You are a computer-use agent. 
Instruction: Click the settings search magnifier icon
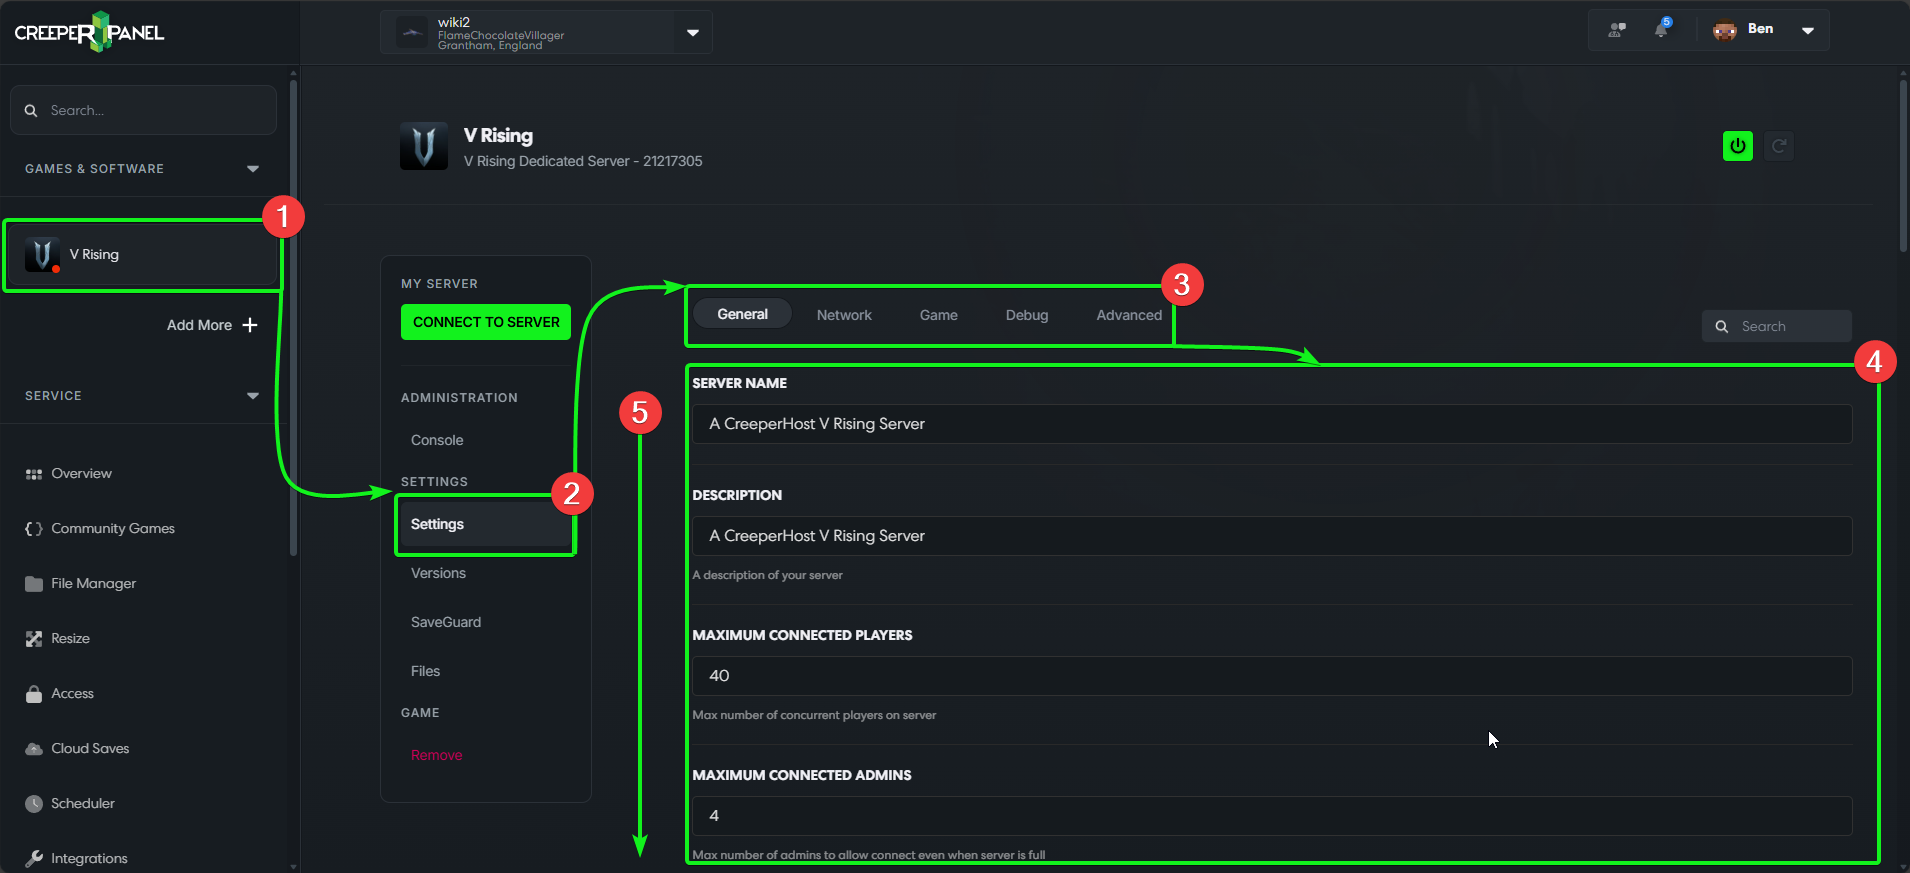pyautogui.click(x=1722, y=327)
